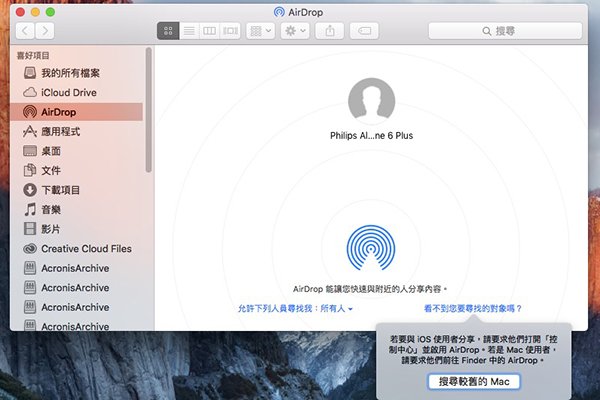Click the 下載項目 download arrow icon
The width and height of the screenshot is (600, 400).
point(30,190)
